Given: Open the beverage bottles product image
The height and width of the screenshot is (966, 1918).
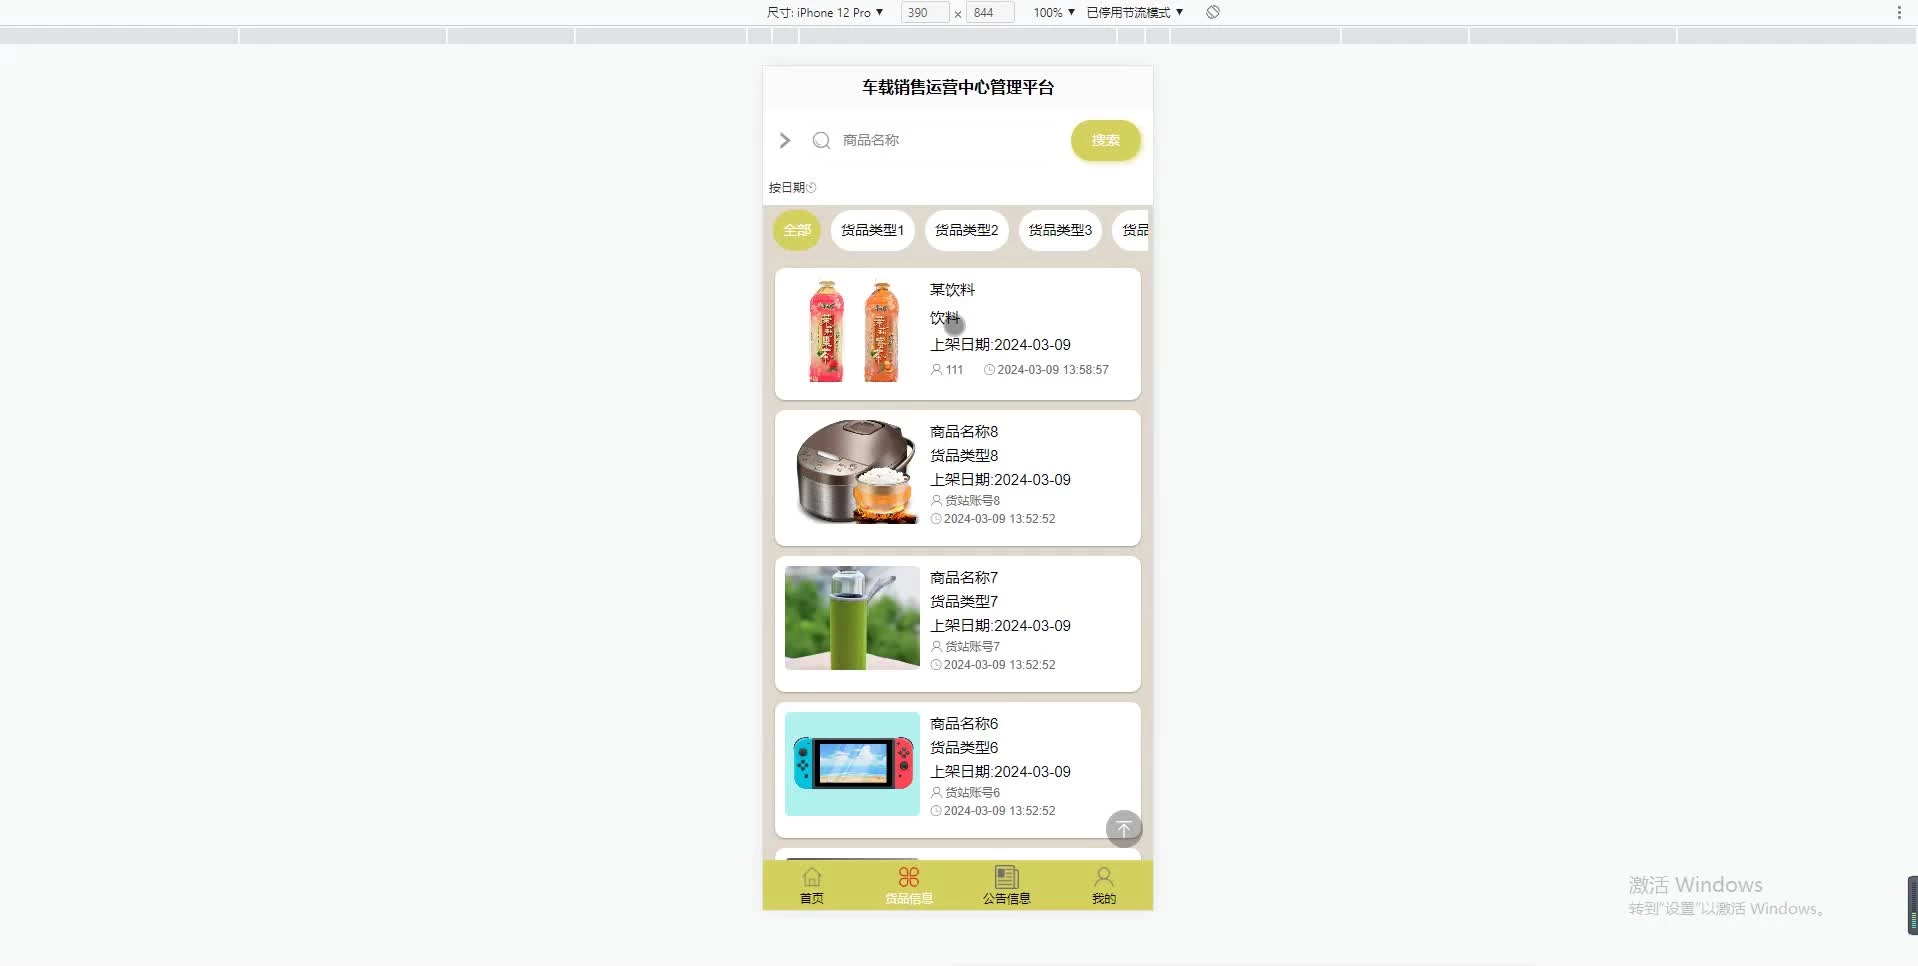Looking at the screenshot, I should pos(852,331).
